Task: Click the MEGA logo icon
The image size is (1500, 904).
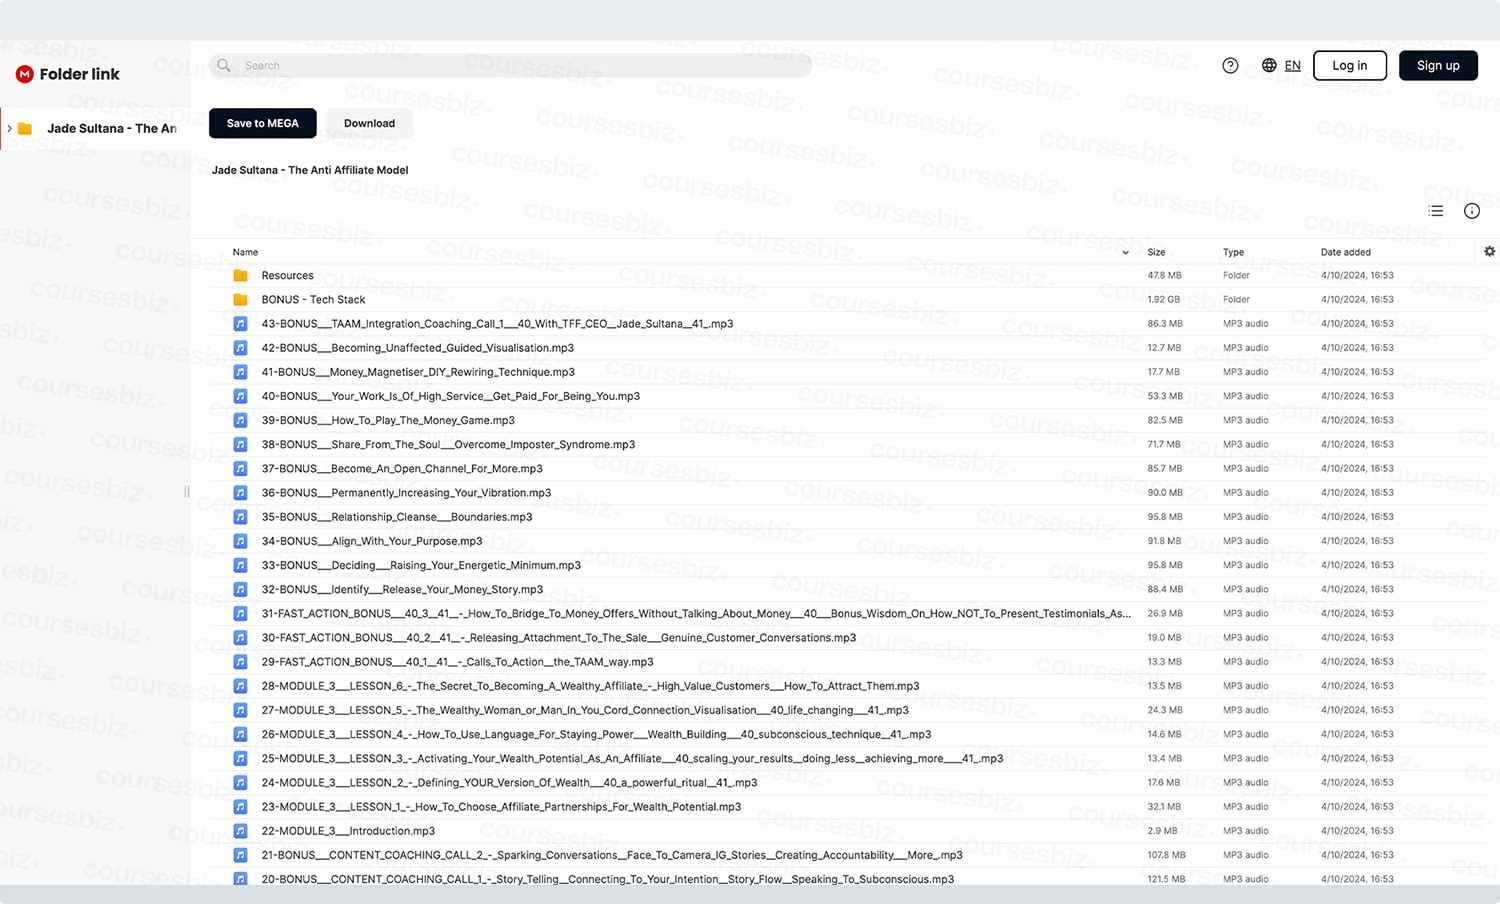Action: coord(25,74)
